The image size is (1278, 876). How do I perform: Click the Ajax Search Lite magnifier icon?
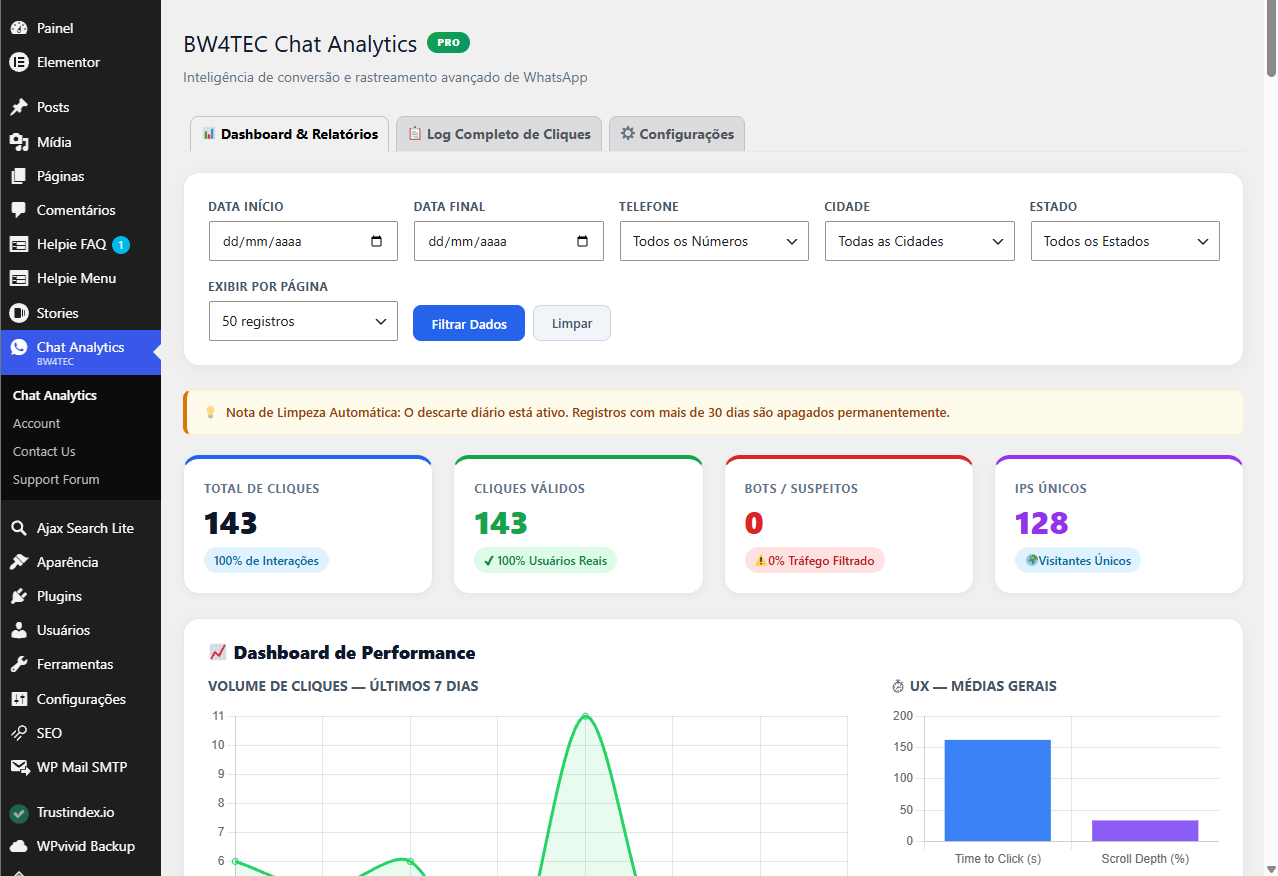tap(19, 528)
